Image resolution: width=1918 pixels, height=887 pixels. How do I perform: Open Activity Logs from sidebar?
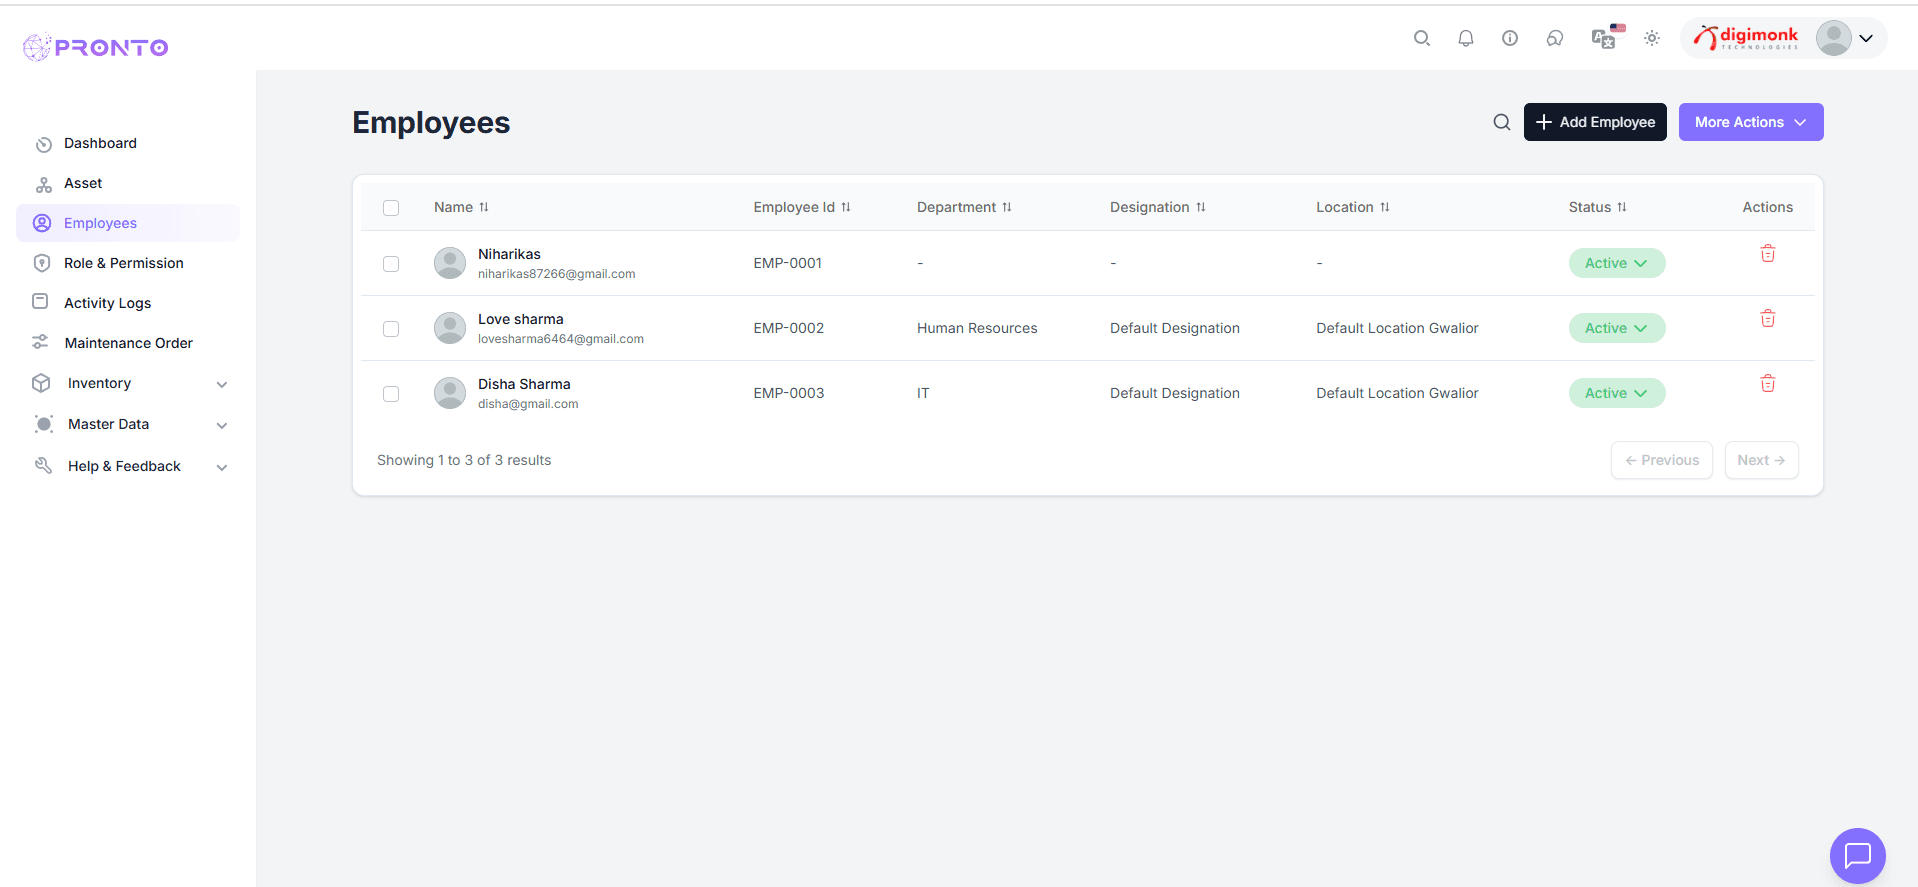point(107,303)
